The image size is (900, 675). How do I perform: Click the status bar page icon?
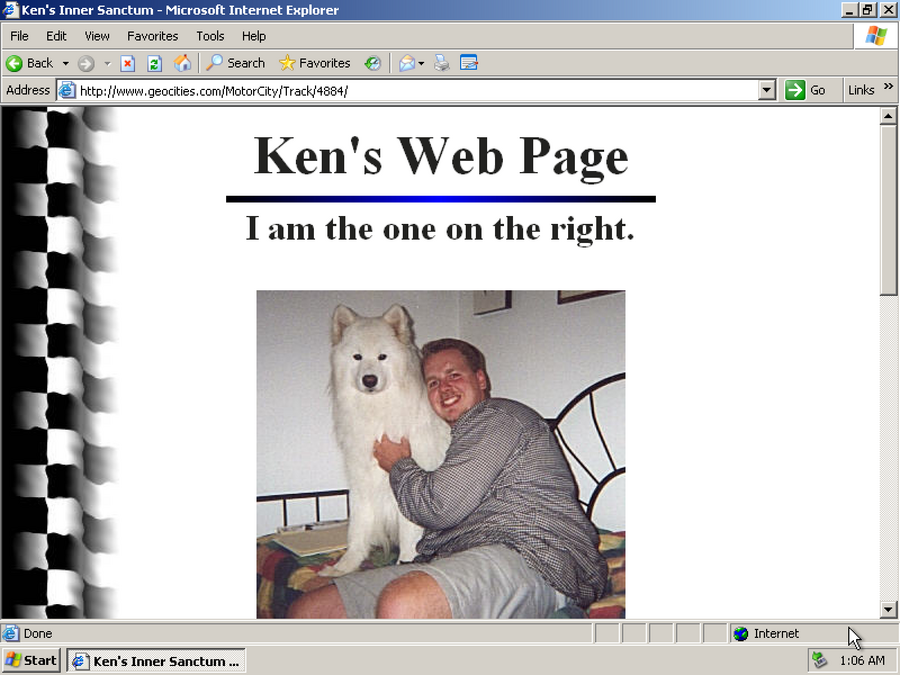[x=10, y=634]
